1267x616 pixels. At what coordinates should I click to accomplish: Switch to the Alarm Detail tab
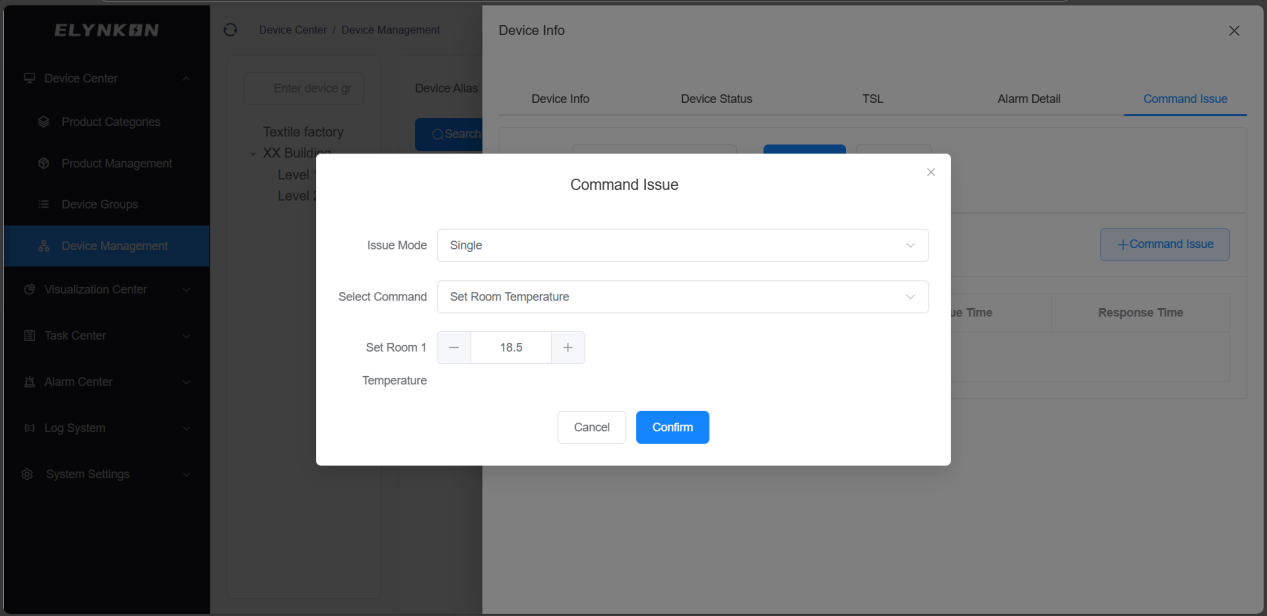click(1029, 99)
